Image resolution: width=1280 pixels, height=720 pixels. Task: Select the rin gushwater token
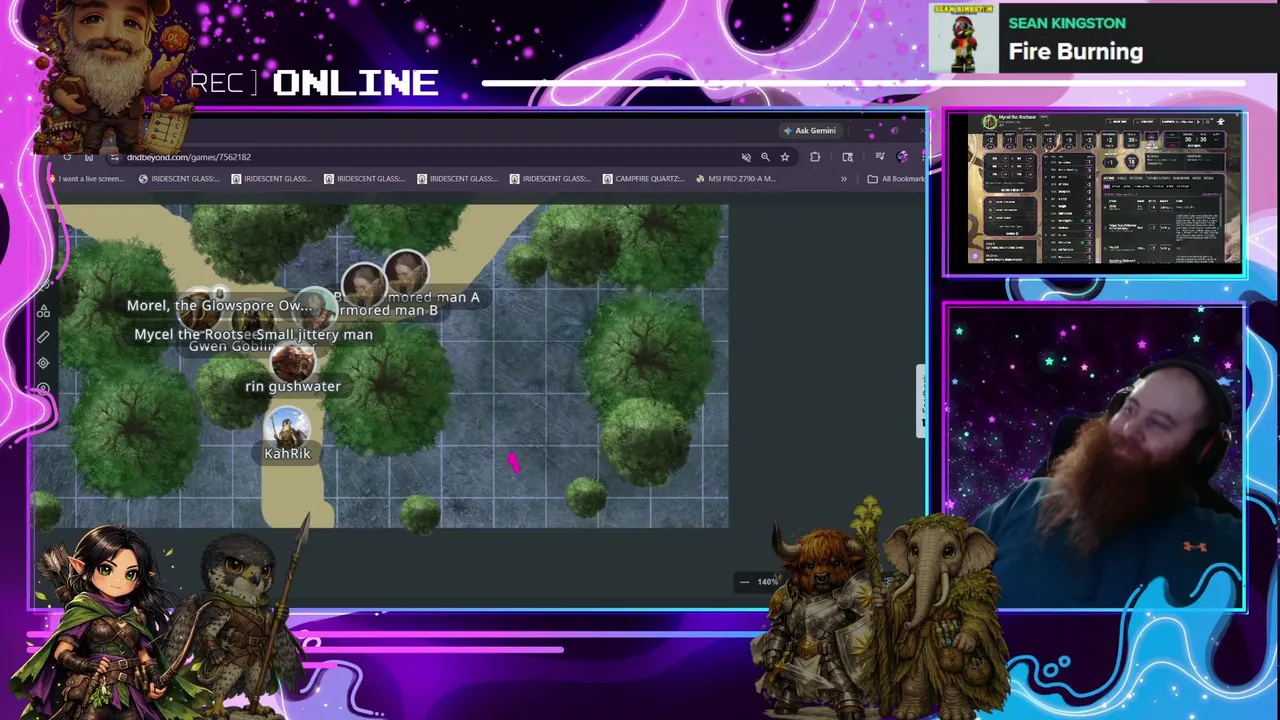coord(292,362)
